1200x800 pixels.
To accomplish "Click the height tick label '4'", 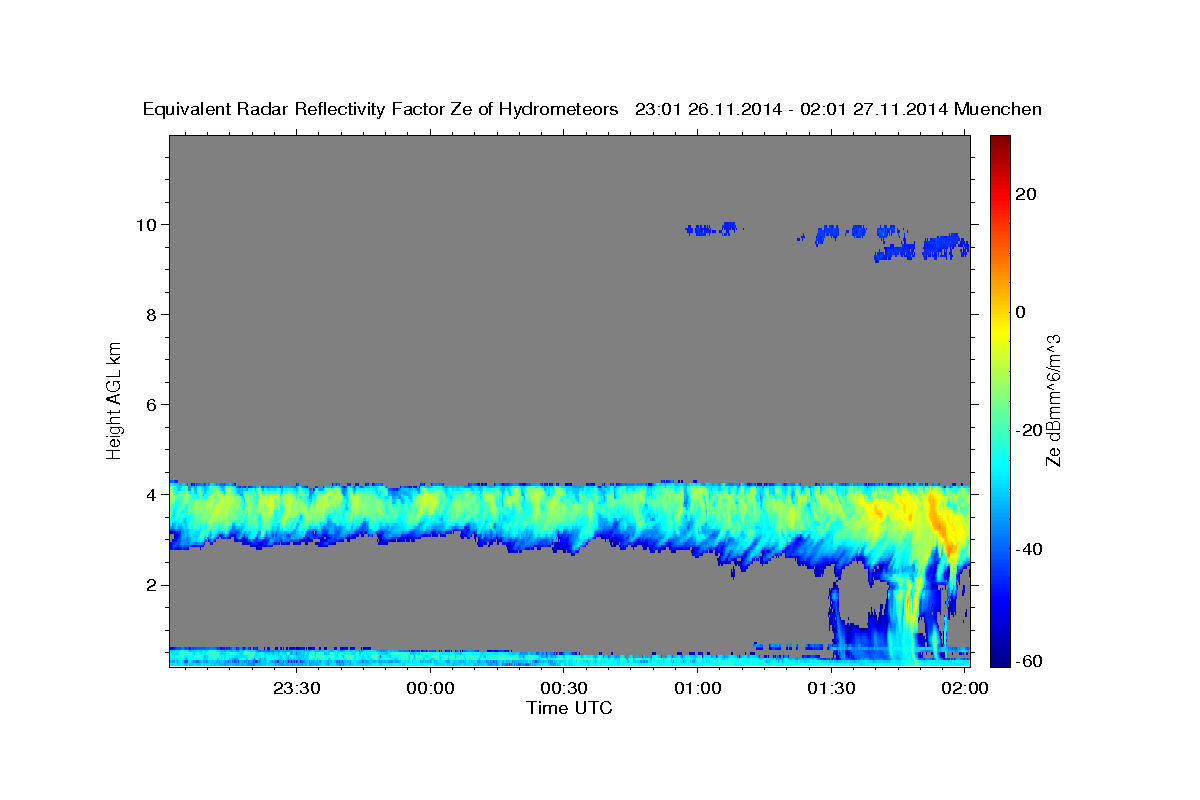I will [153, 494].
